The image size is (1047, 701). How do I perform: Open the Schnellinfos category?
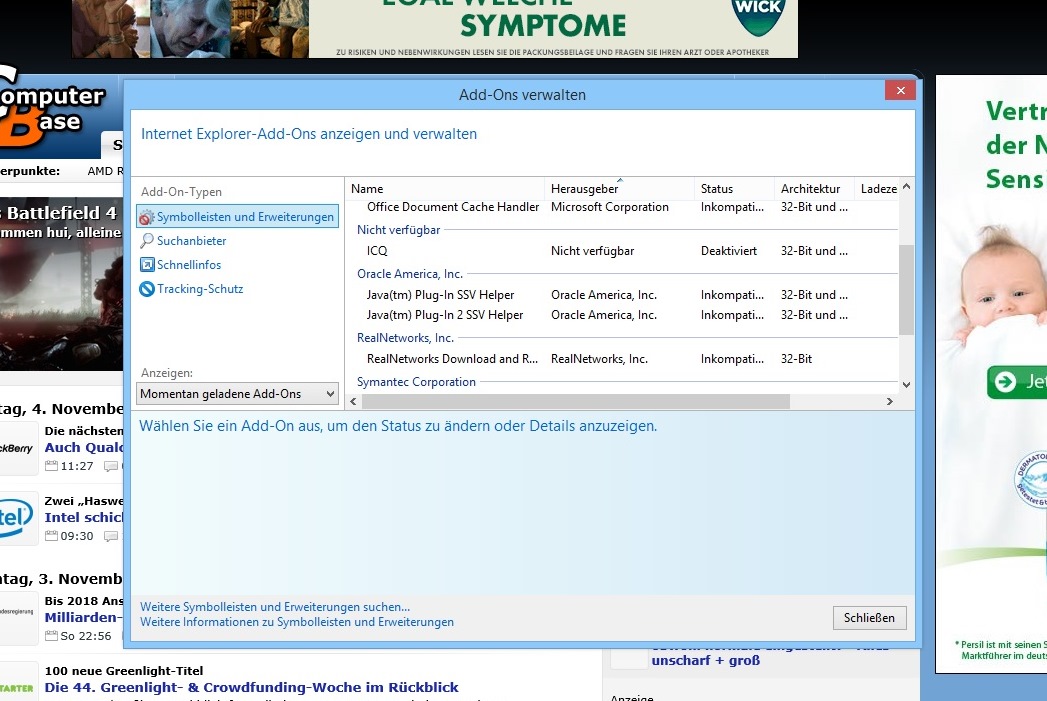point(189,265)
